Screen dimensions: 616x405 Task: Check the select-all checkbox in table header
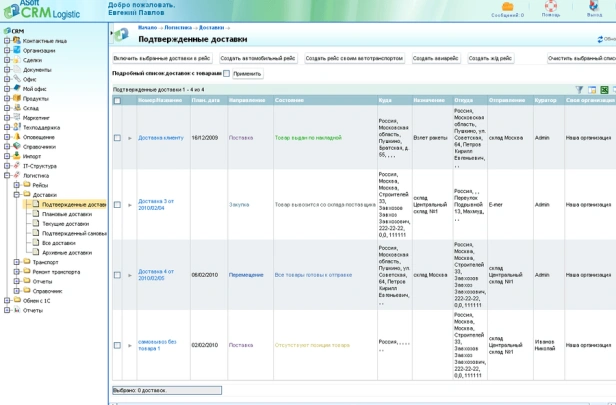[117, 101]
